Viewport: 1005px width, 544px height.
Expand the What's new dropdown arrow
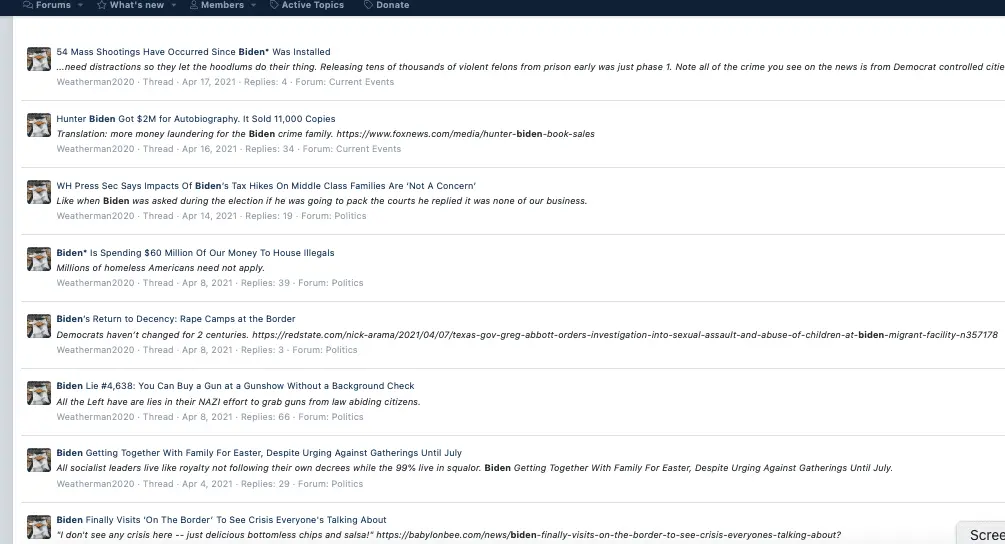click(x=174, y=5)
